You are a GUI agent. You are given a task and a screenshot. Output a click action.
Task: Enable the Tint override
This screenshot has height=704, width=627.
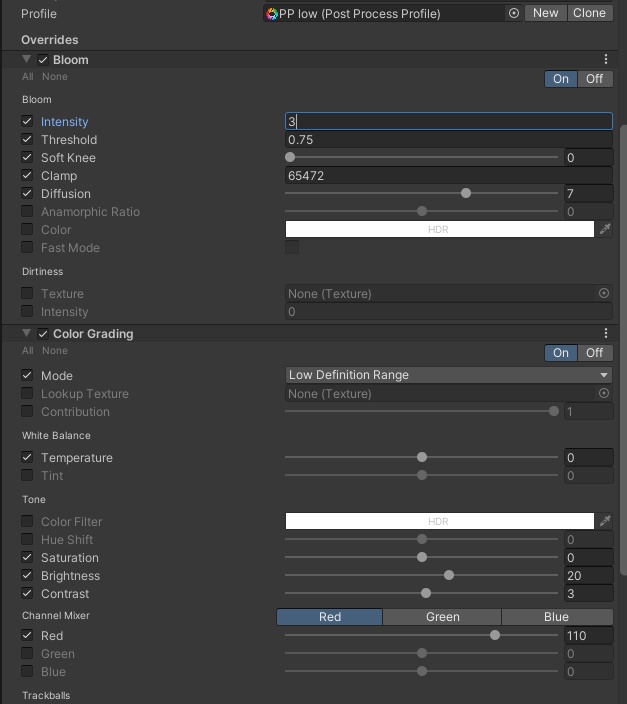tap(27, 475)
